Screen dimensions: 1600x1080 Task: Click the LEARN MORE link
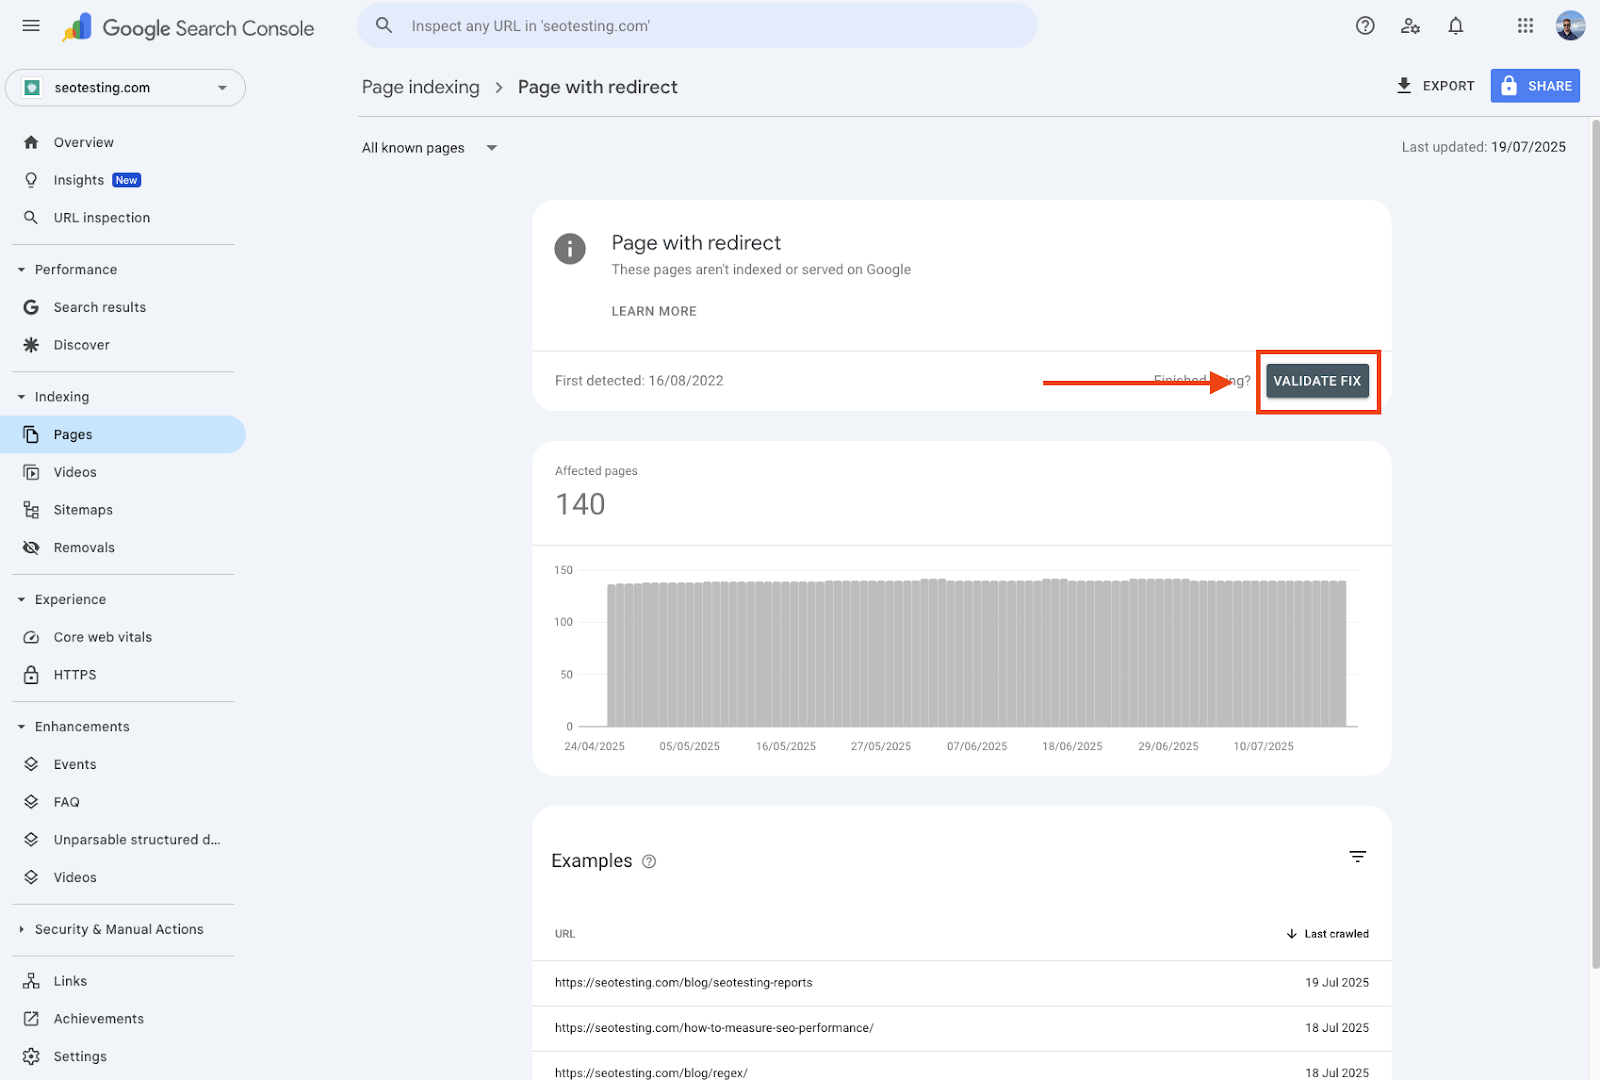[653, 311]
